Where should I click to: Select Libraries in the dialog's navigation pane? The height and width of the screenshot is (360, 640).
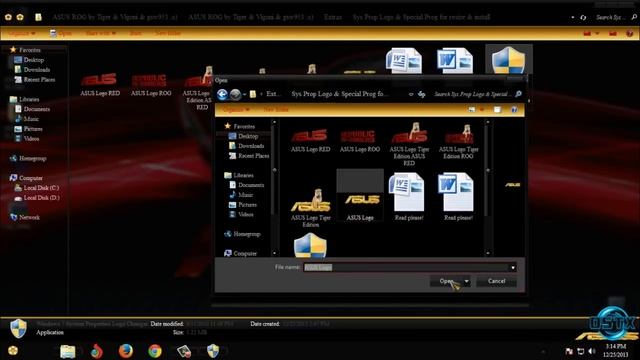click(x=239, y=175)
